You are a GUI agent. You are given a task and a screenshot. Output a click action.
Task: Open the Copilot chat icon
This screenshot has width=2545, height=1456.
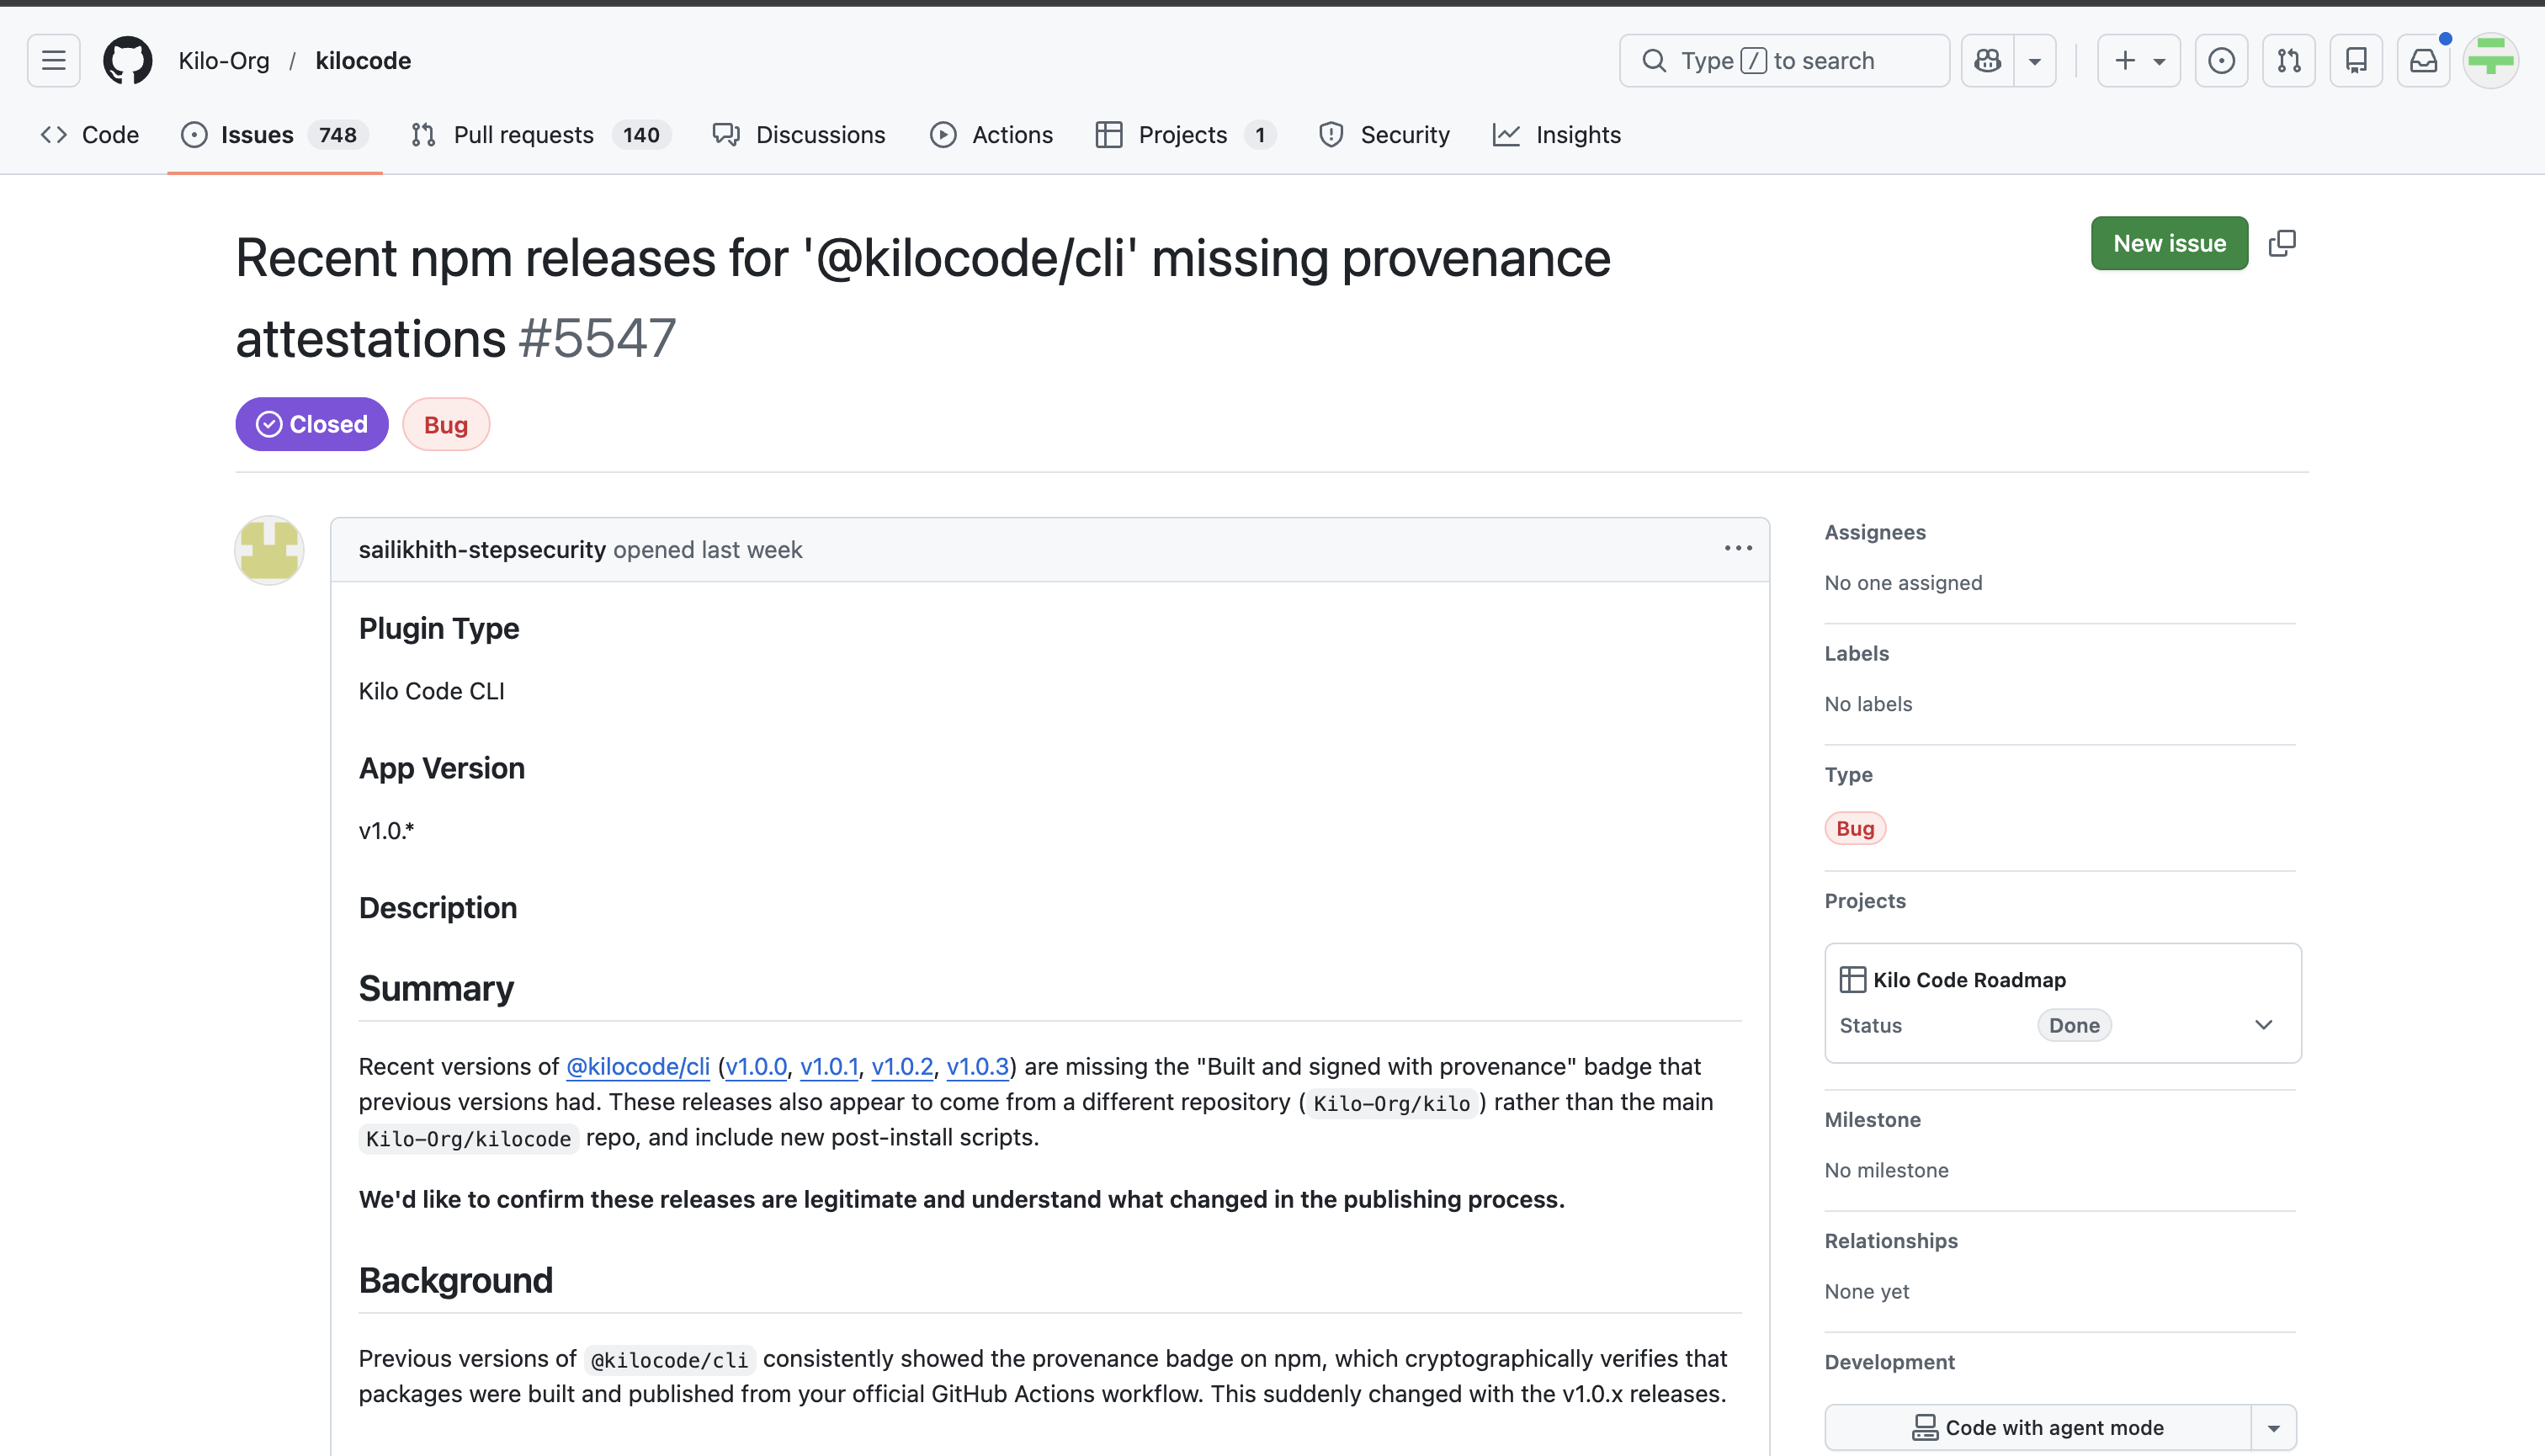tap(1988, 61)
